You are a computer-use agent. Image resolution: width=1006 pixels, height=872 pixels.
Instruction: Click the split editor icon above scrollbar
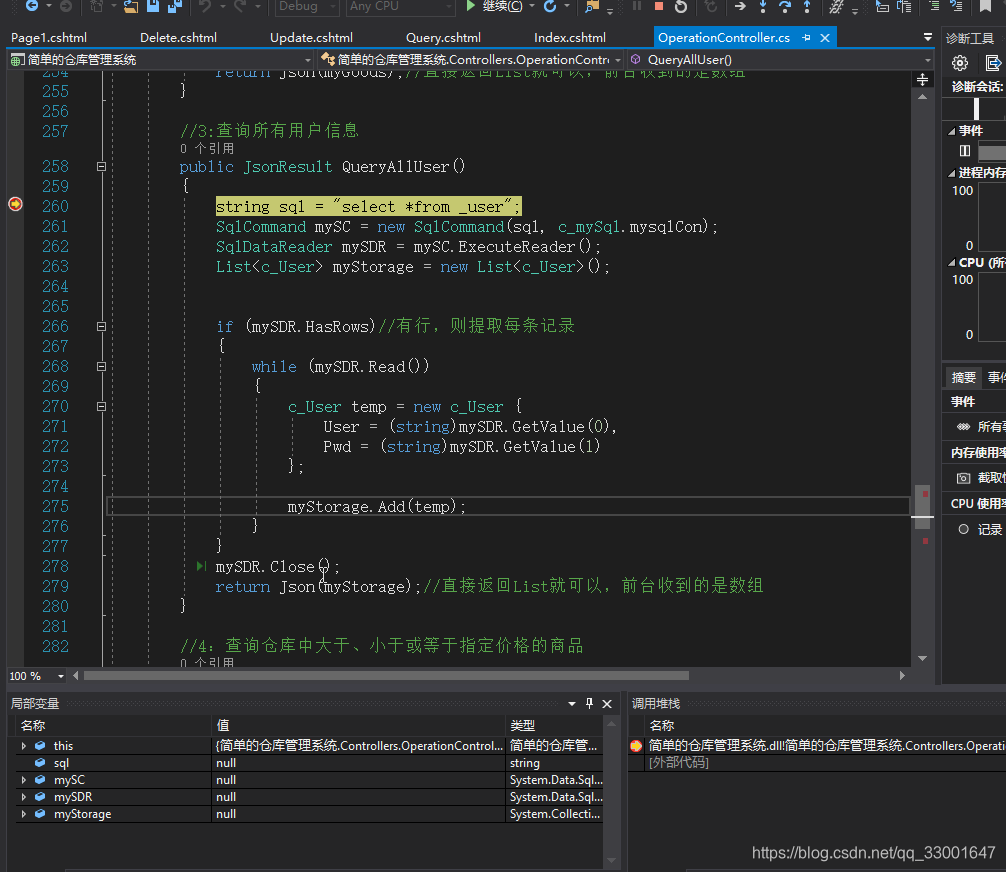(923, 80)
